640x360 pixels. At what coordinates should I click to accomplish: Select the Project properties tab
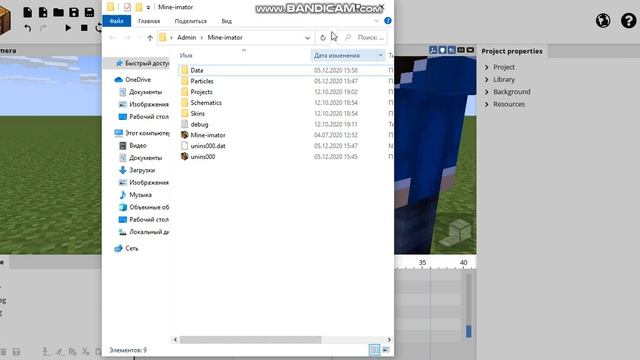tap(512, 51)
